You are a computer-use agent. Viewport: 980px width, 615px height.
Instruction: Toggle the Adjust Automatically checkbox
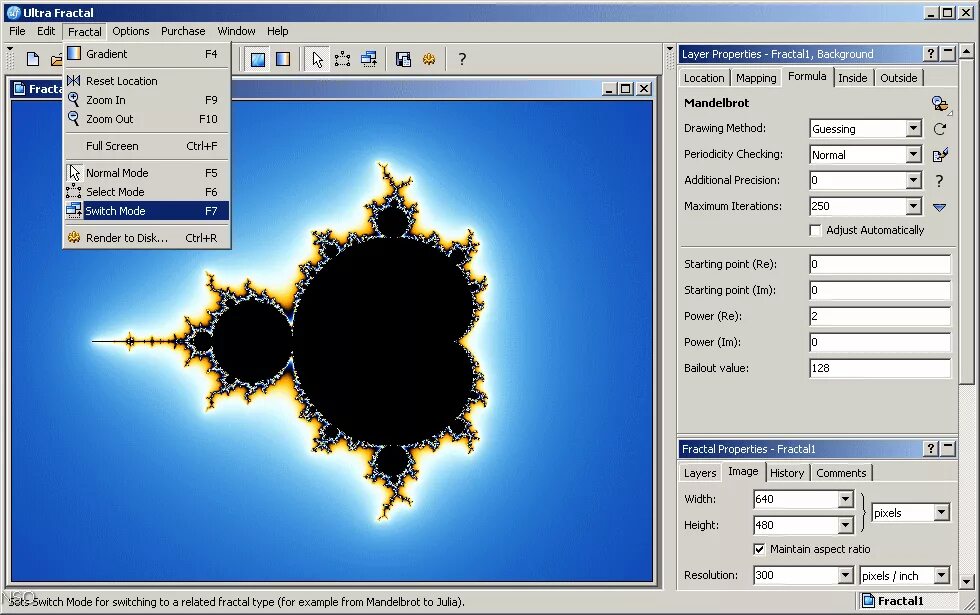[x=815, y=231]
